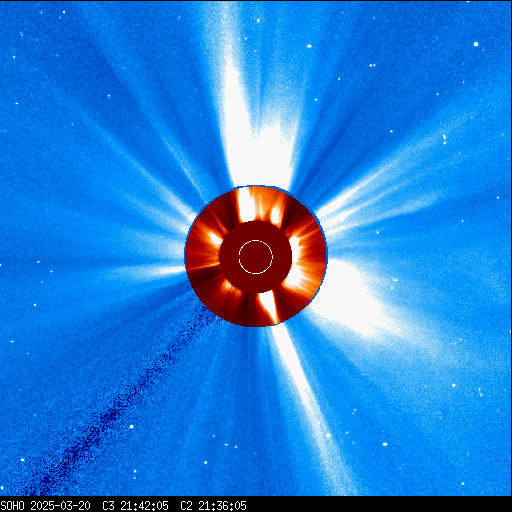The width and height of the screenshot is (512, 512).
Task: Click the bright star near the pylon shadow
Action: 131,426
